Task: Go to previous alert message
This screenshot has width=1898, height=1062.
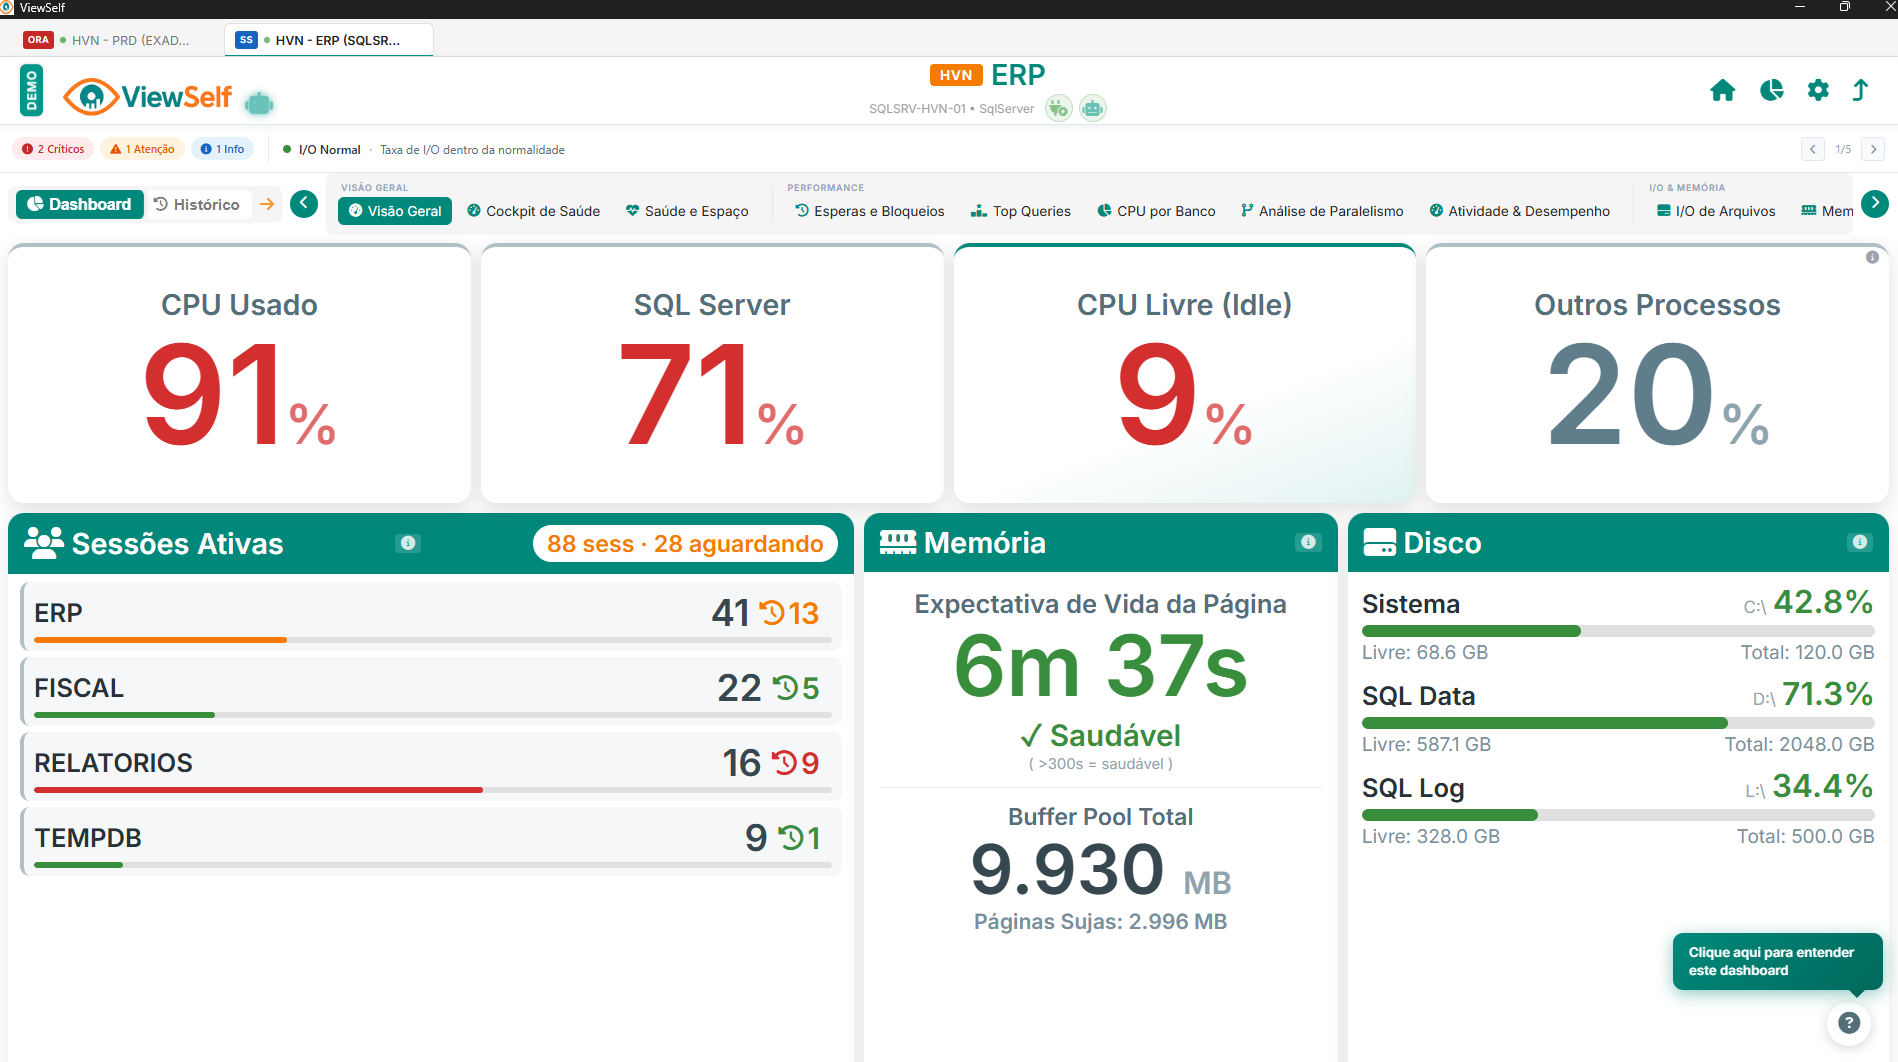Action: [x=1813, y=149]
